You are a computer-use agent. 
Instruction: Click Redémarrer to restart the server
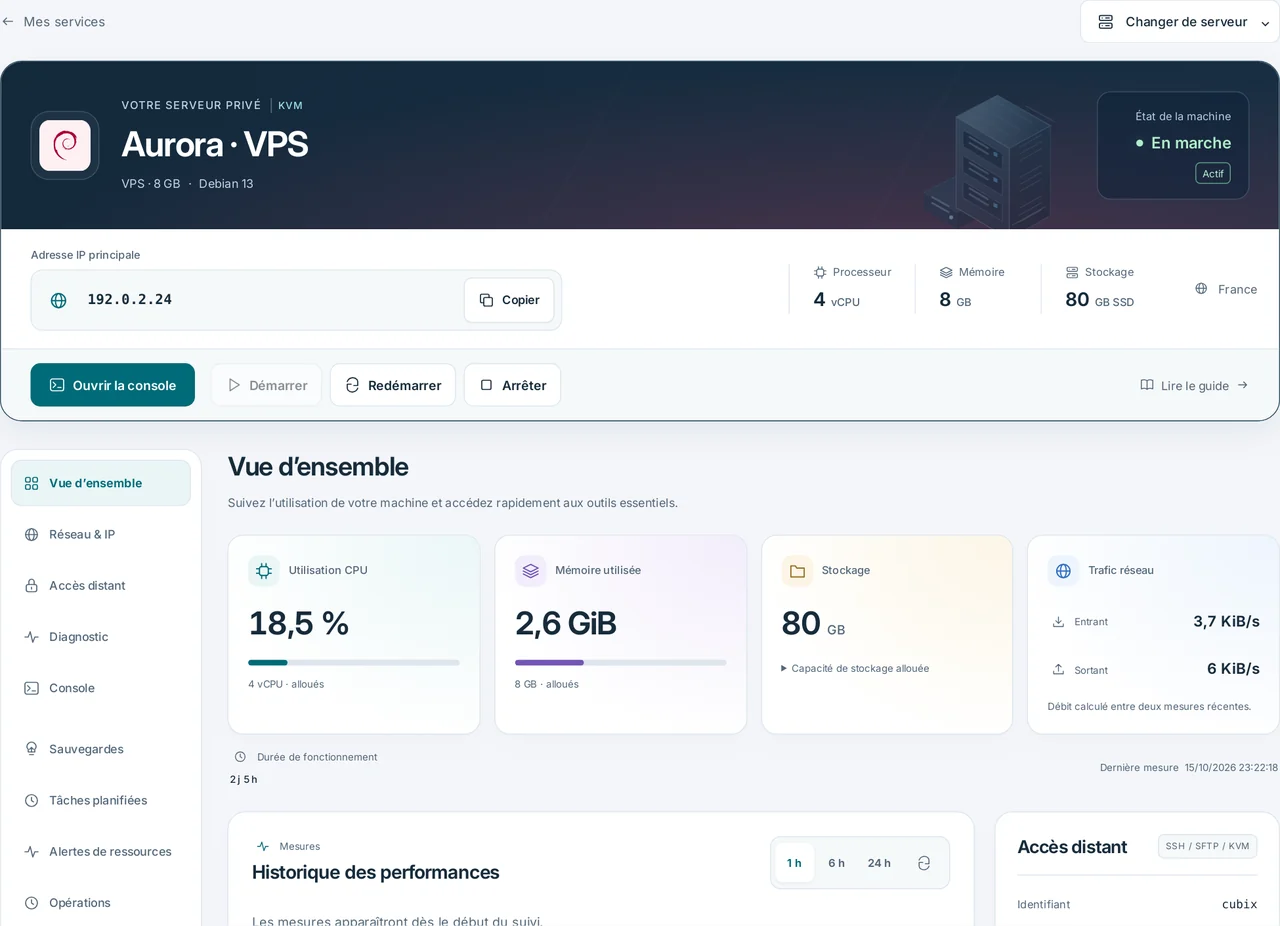point(393,385)
